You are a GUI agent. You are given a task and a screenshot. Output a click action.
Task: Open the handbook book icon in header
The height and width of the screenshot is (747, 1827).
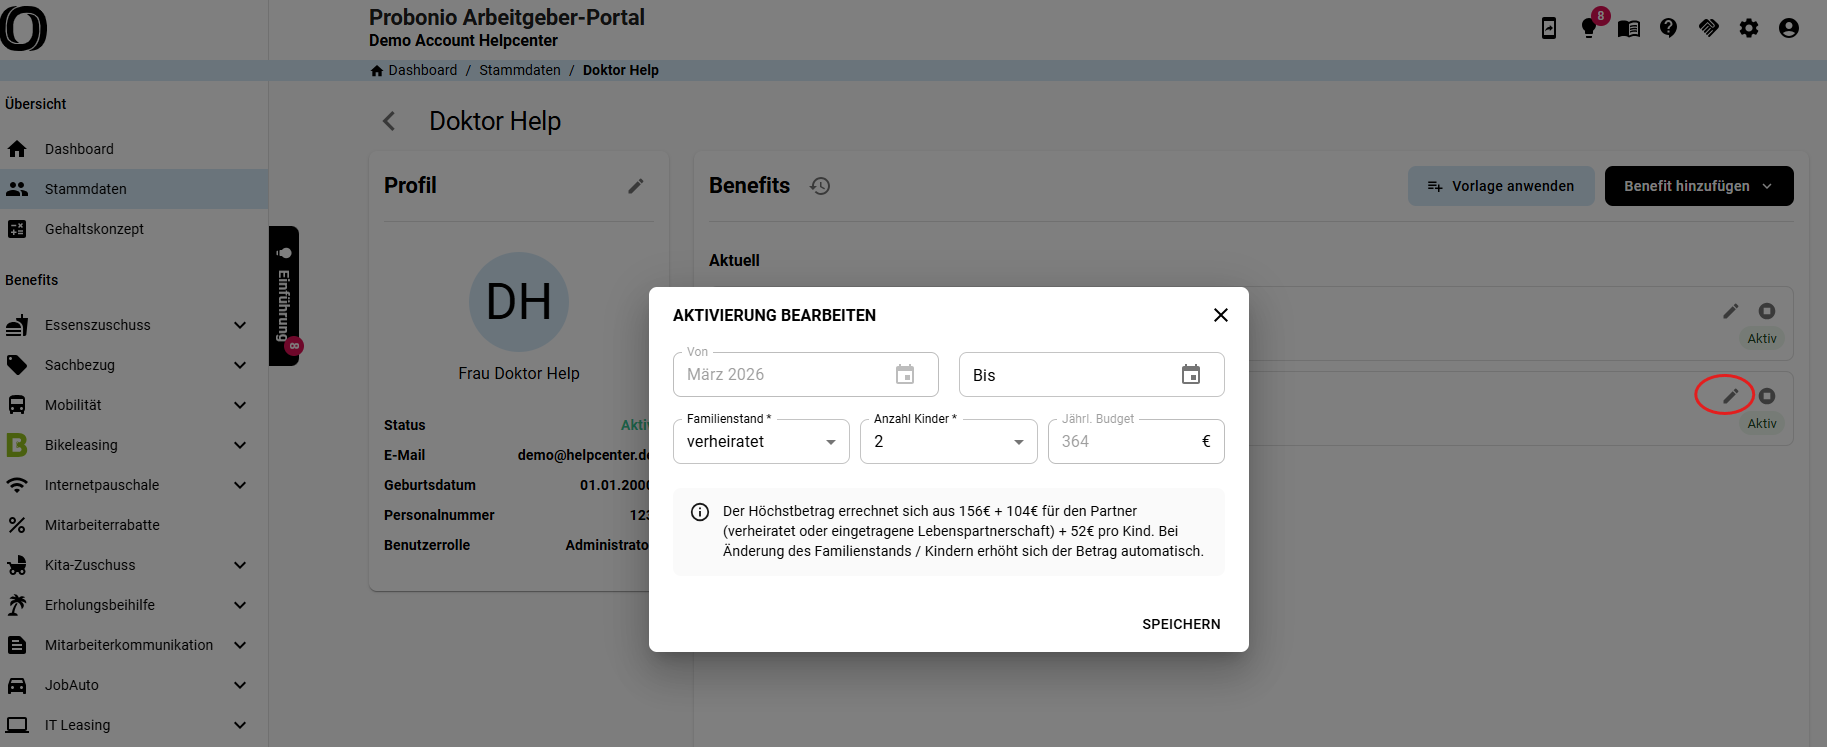click(1629, 28)
